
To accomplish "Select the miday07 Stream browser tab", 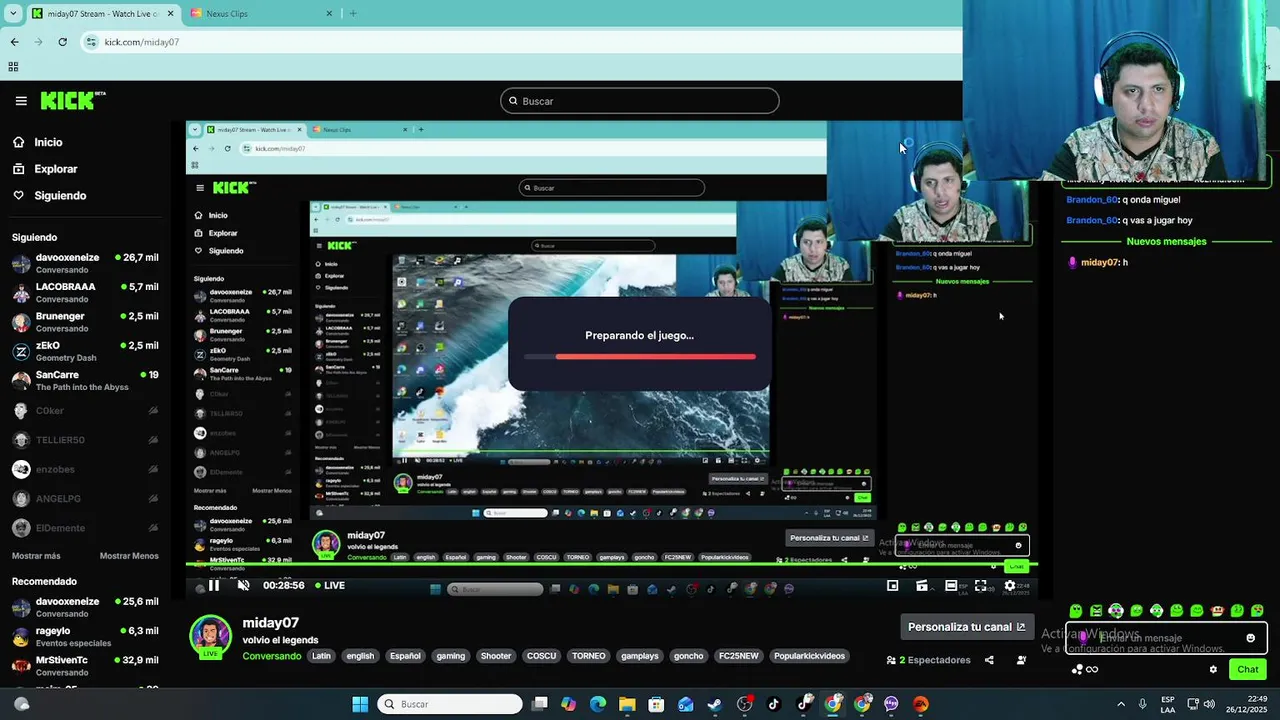I will [102, 14].
